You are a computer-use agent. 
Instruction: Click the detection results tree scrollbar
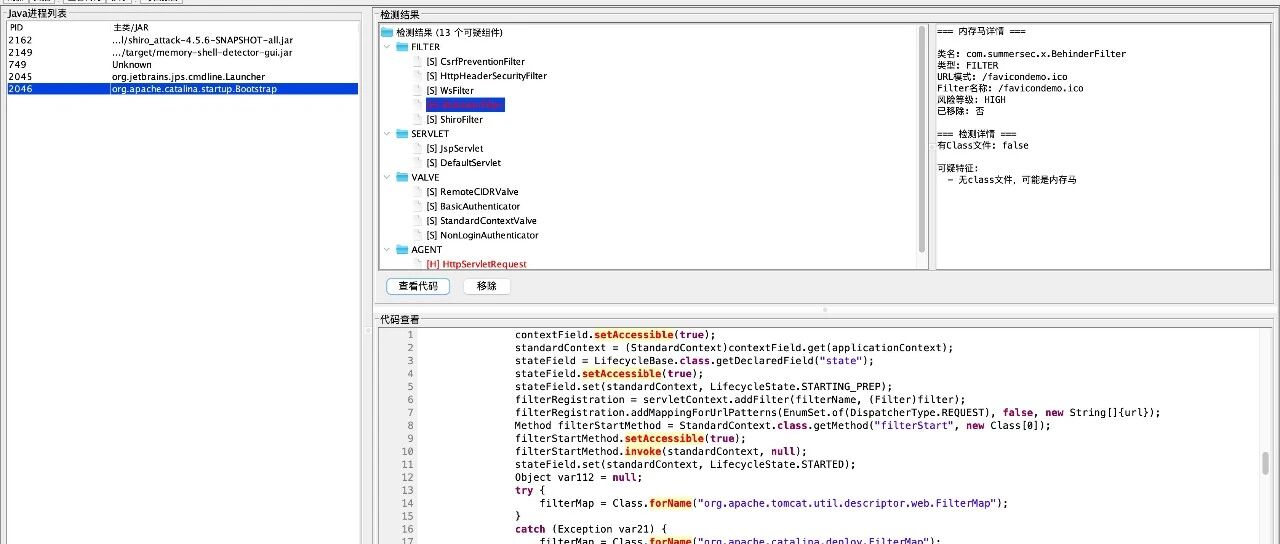coord(922,138)
